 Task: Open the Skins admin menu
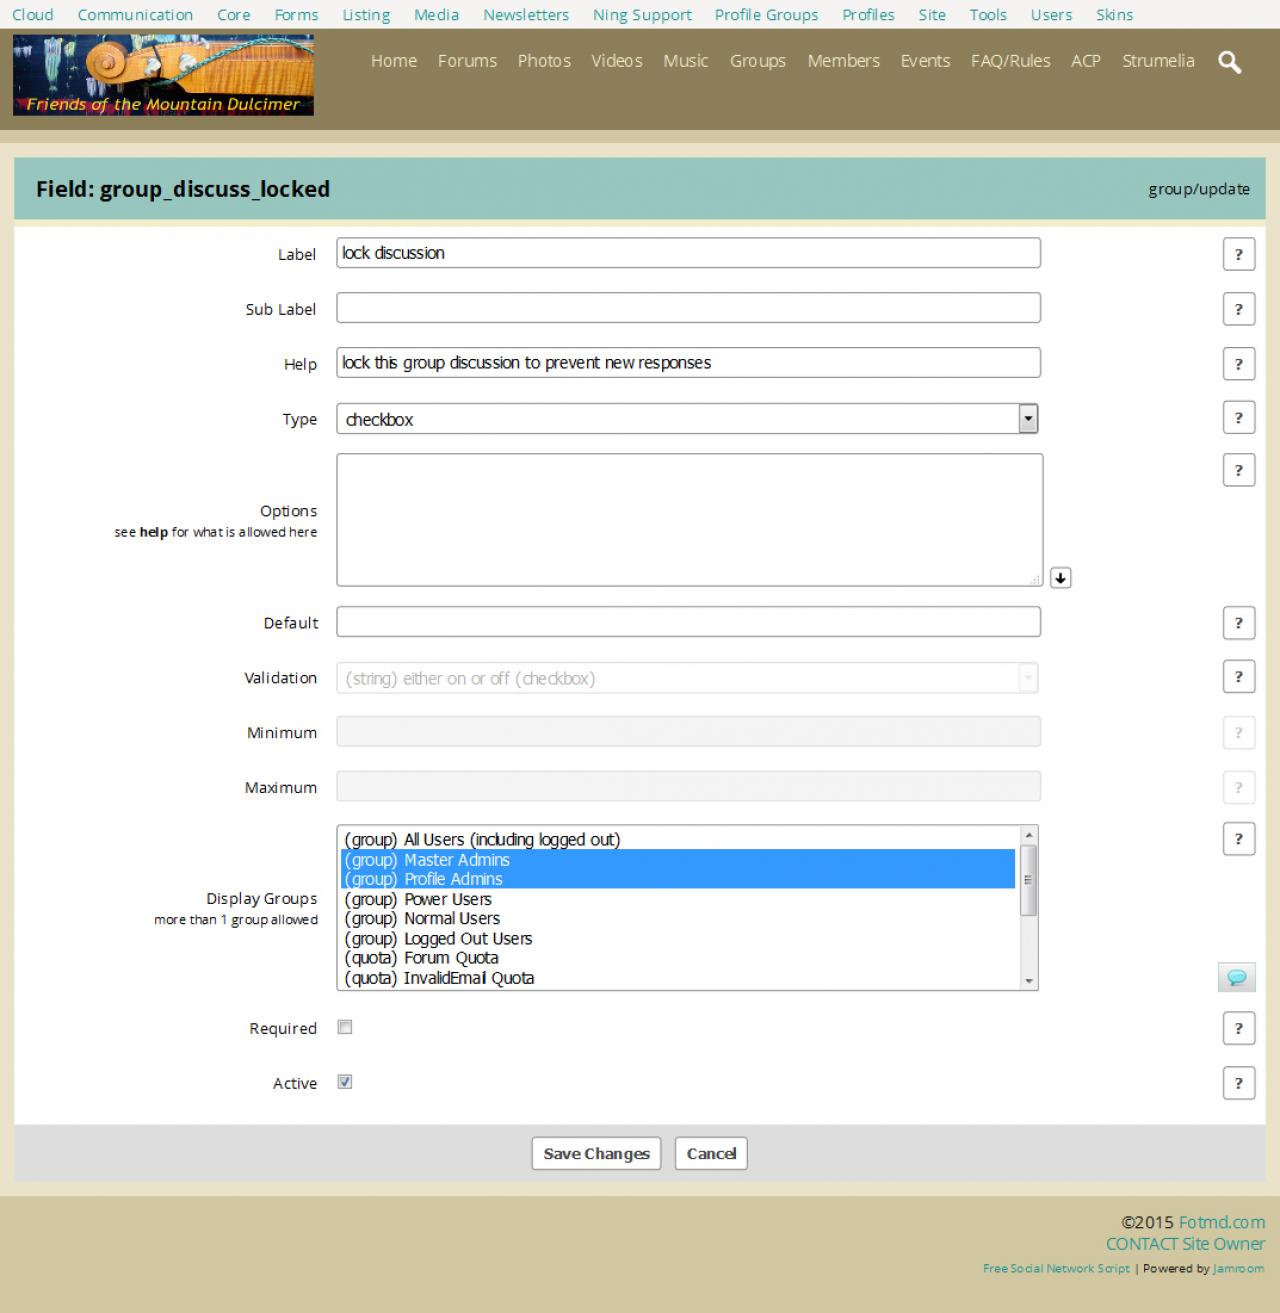[x=1115, y=15]
